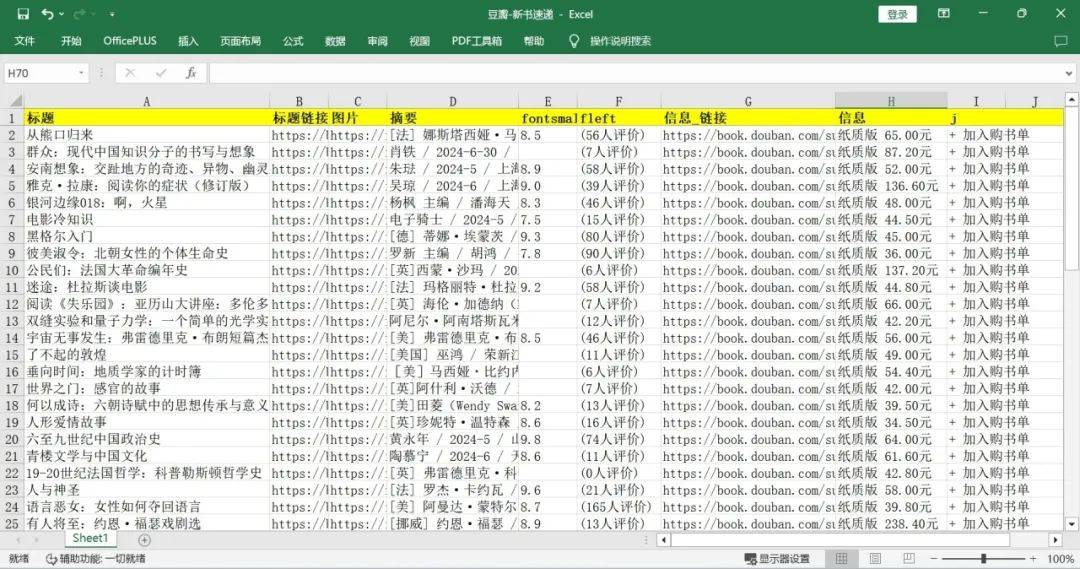Expand the Name Box dropdown arrow

81,73
